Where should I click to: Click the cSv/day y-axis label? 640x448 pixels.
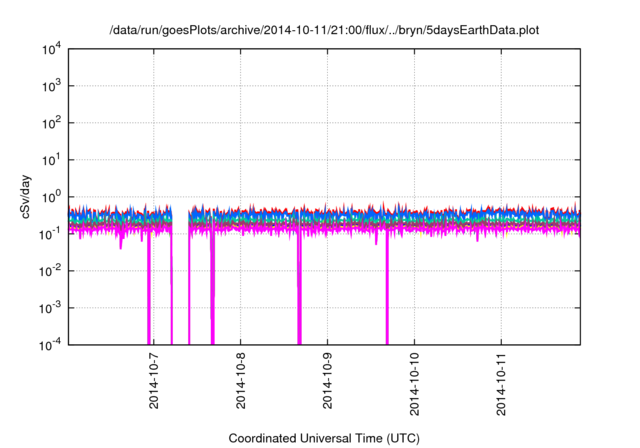coord(26,197)
